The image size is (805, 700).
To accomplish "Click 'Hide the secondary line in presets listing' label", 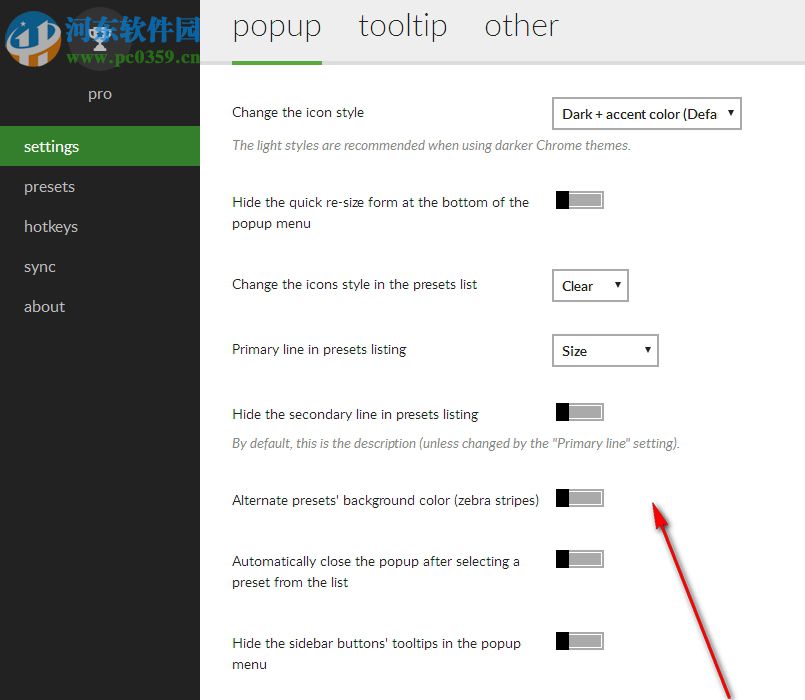I will [355, 414].
